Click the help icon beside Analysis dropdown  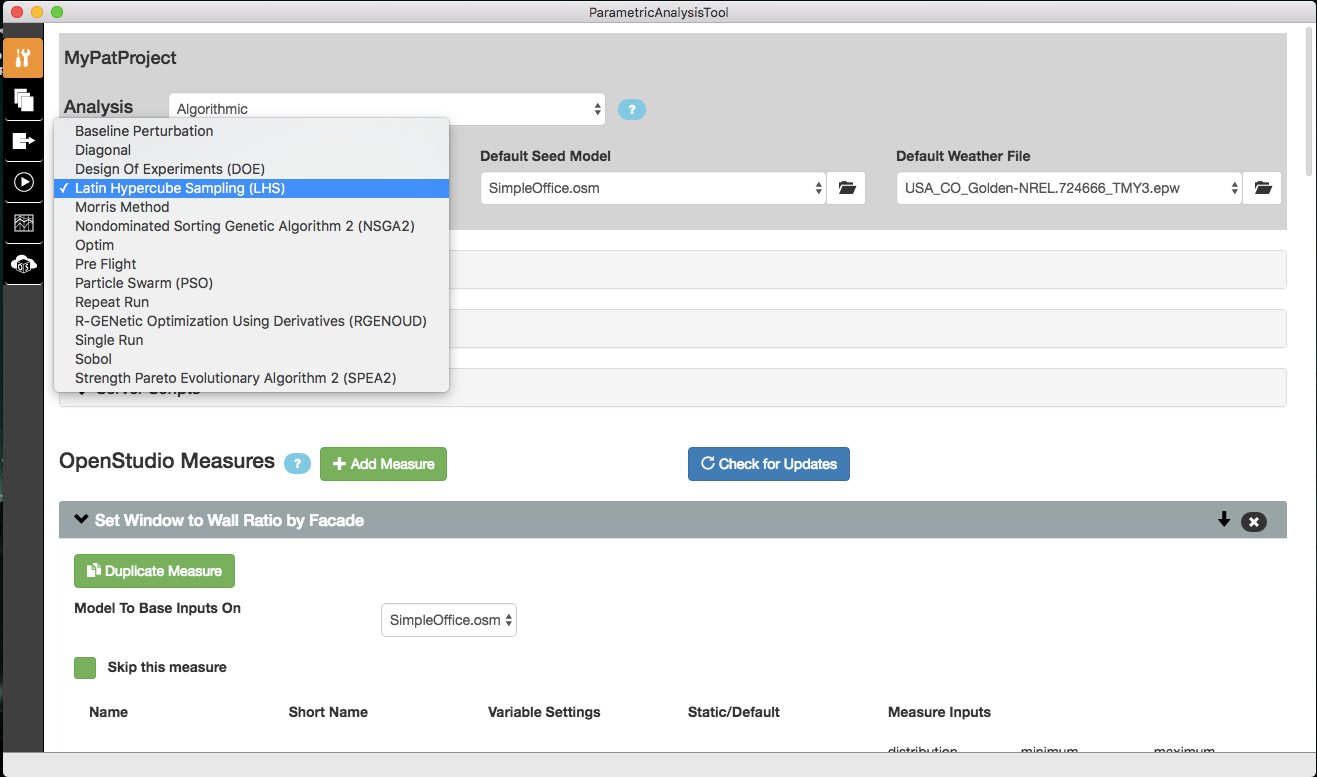[x=631, y=110]
